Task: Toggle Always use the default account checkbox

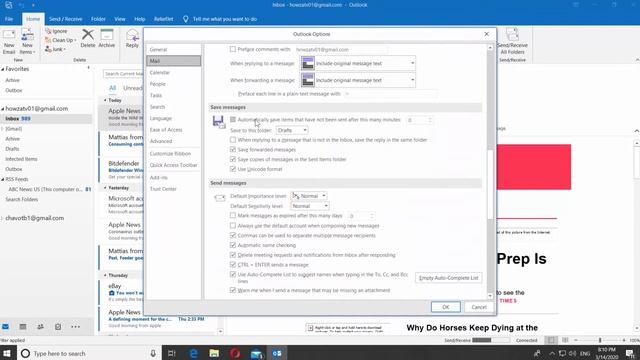Action: tap(233, 225)
